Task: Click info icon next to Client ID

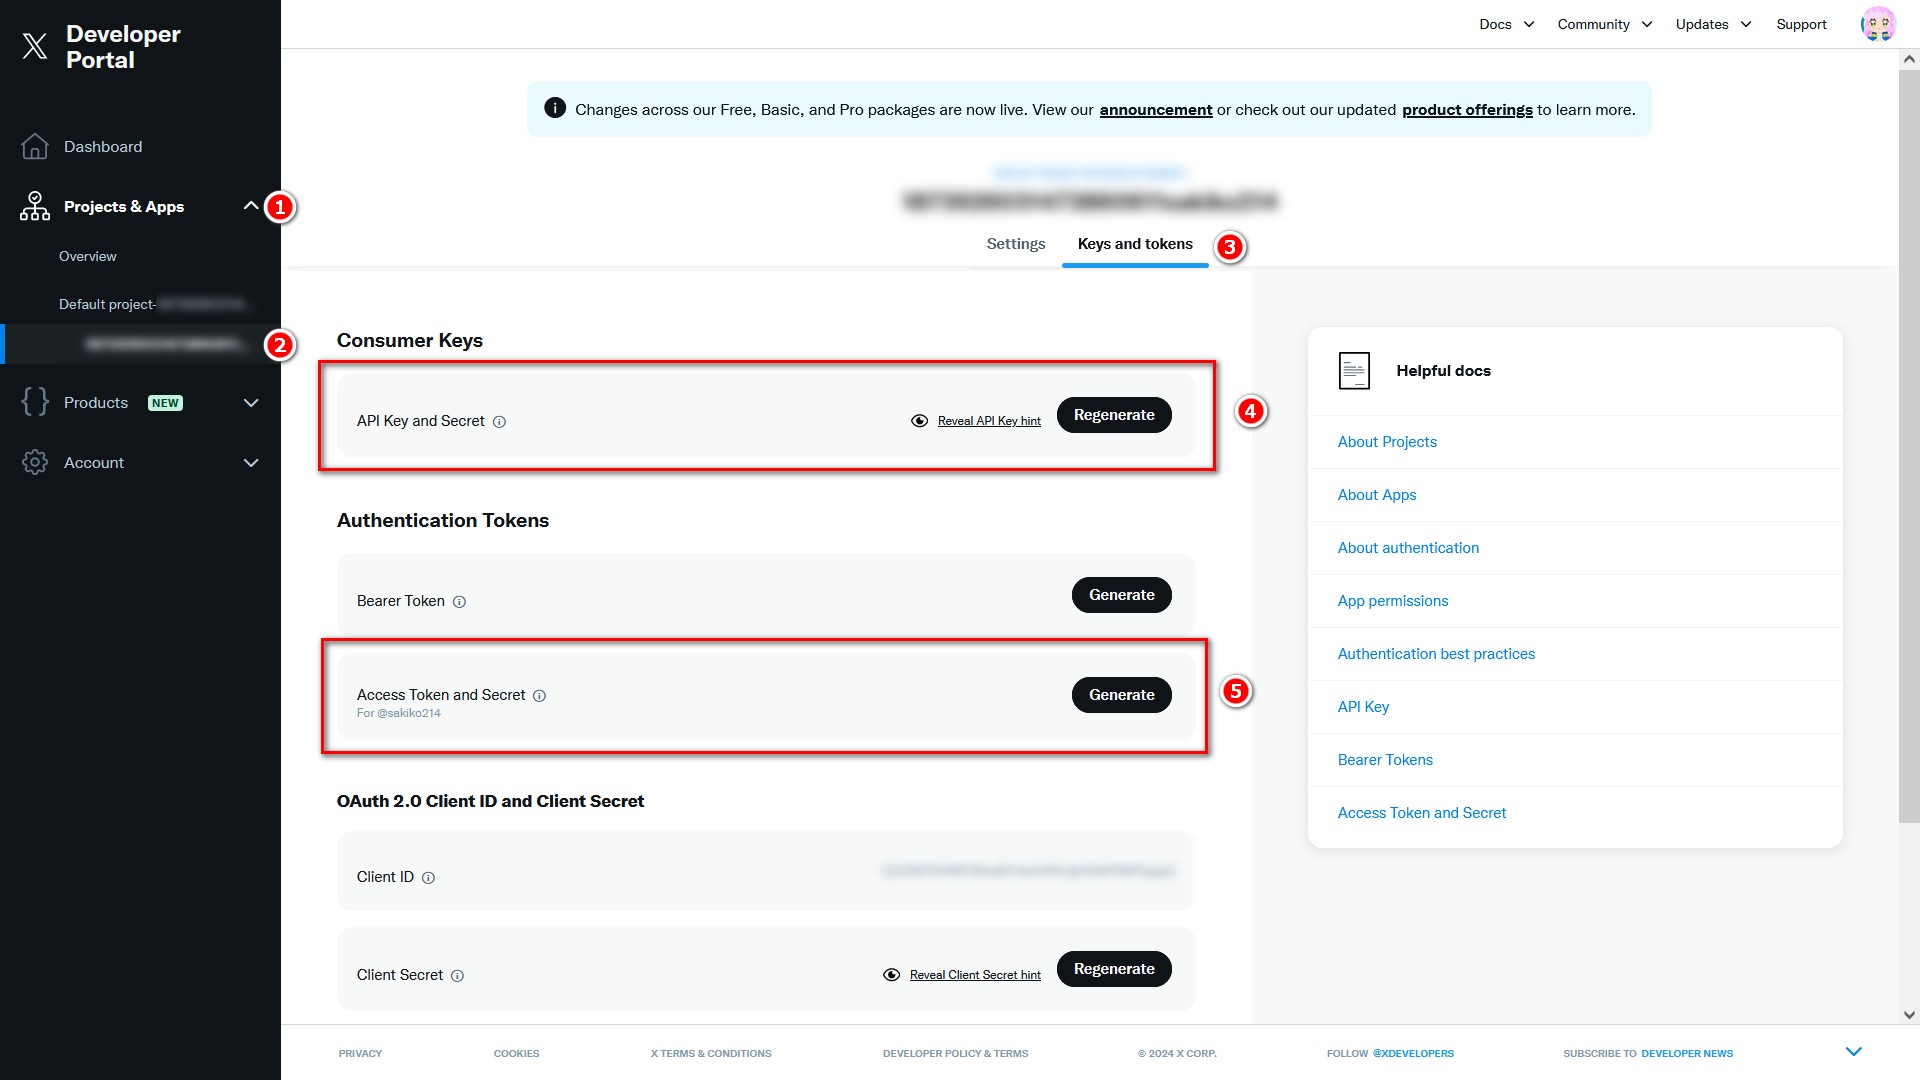Action: 429,878
